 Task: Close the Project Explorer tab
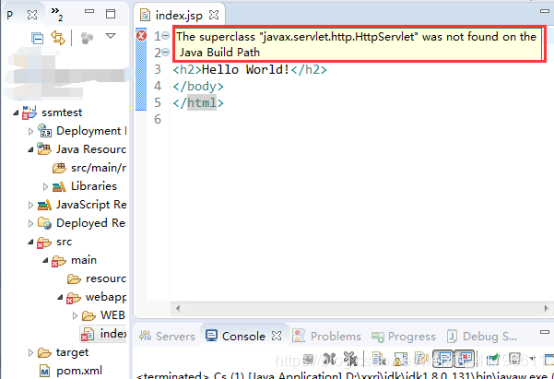point(32,14)
